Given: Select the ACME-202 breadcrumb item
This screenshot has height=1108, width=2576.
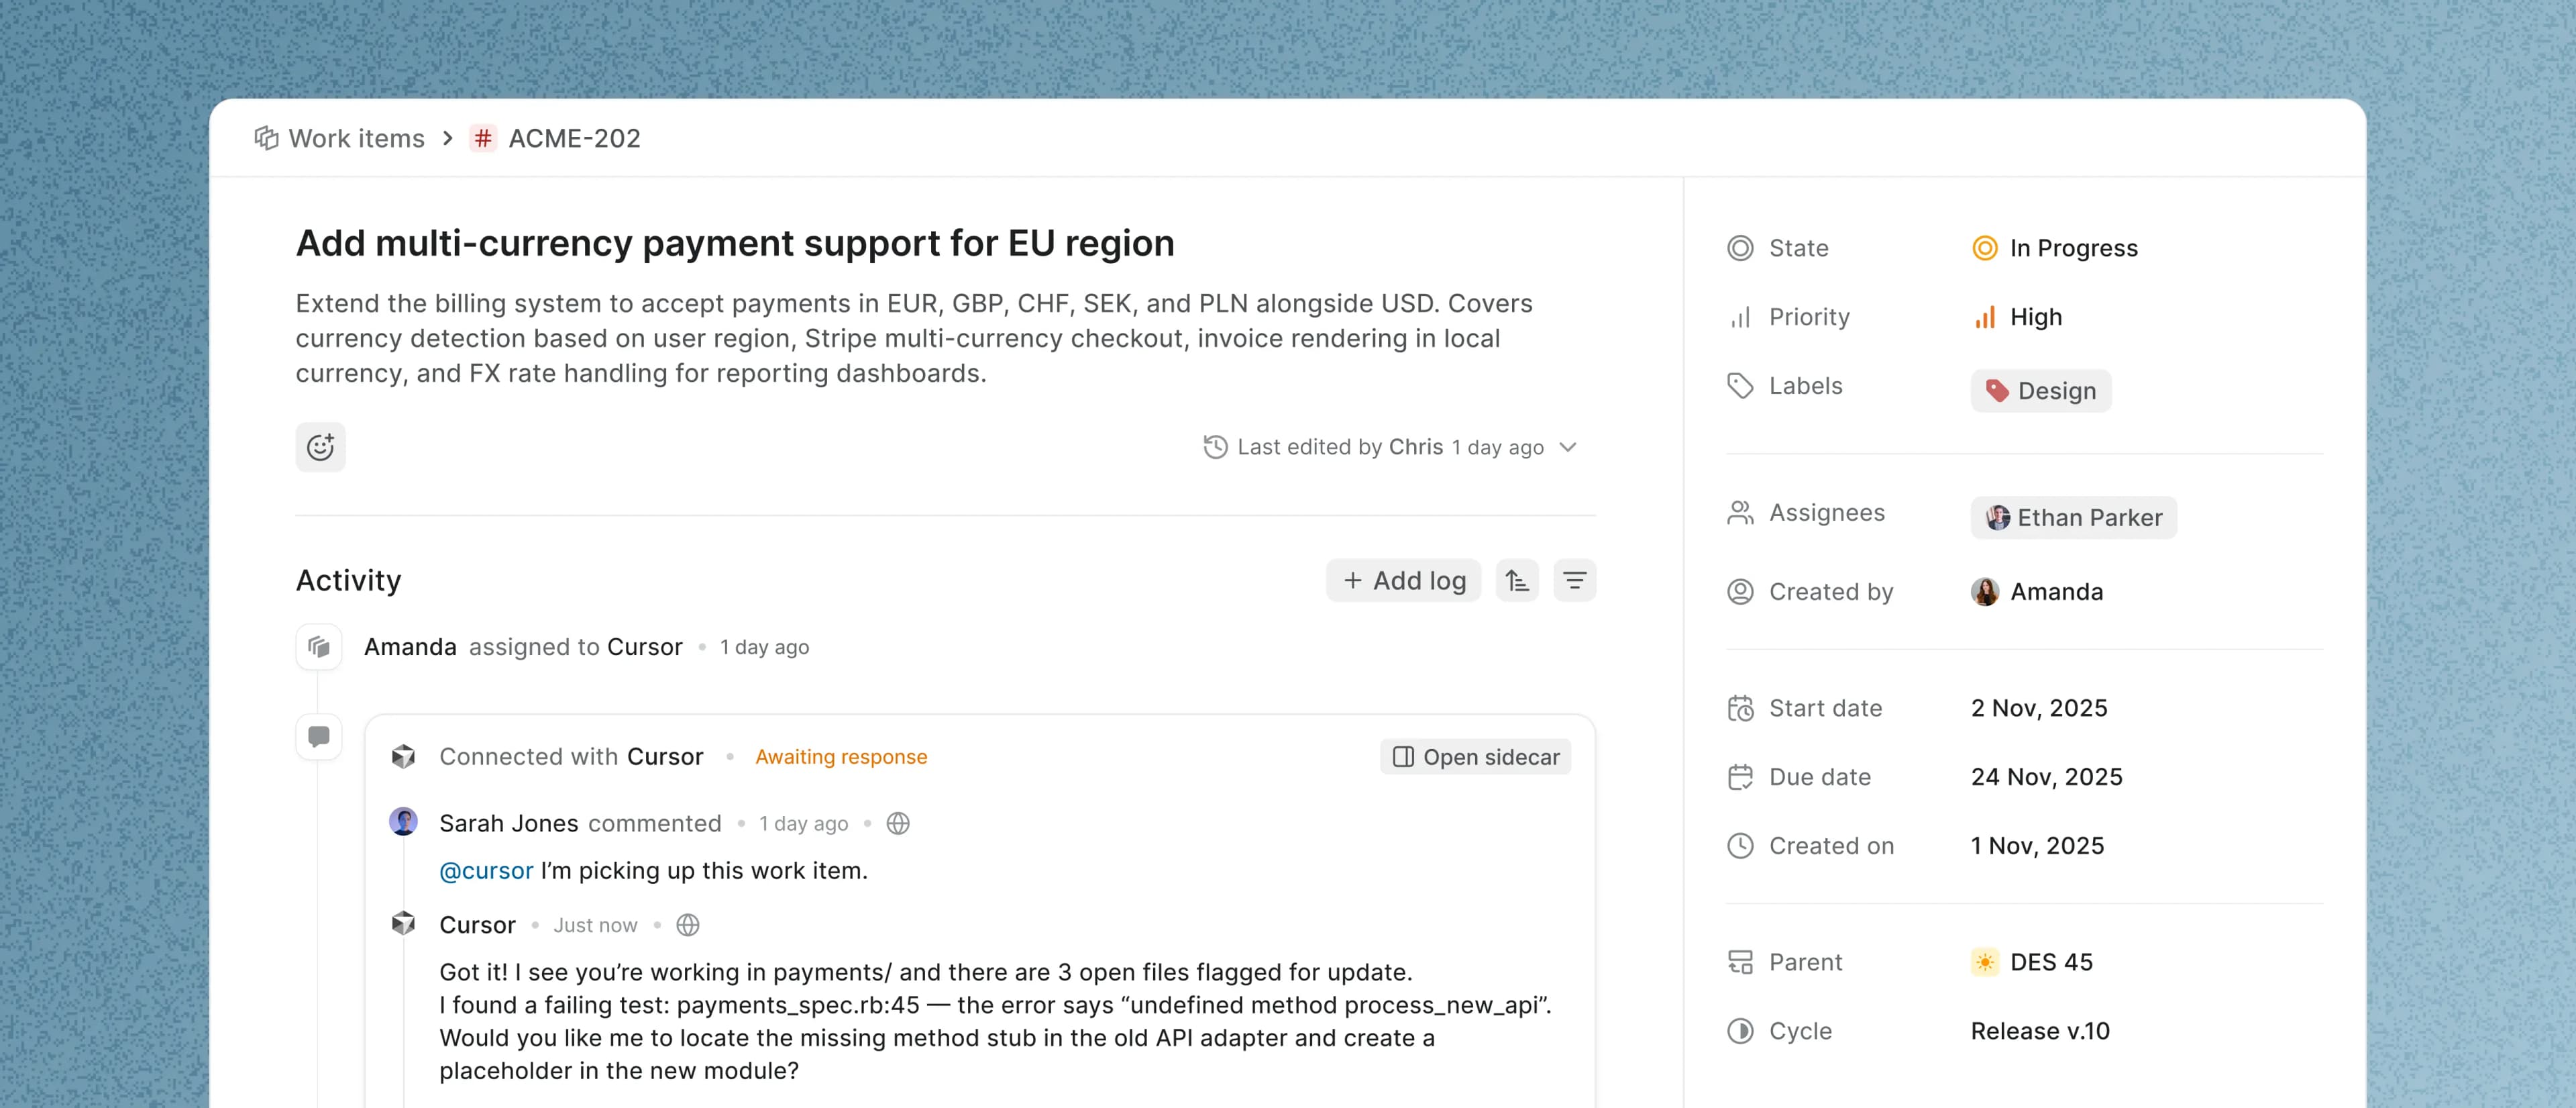Looking at the screenshot, I should [573, 138].
